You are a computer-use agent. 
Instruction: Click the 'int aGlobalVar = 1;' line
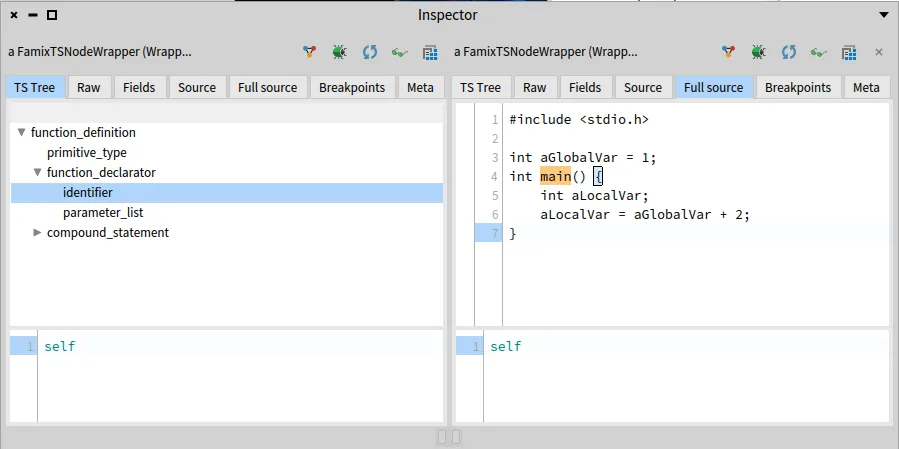pos(583,157)
